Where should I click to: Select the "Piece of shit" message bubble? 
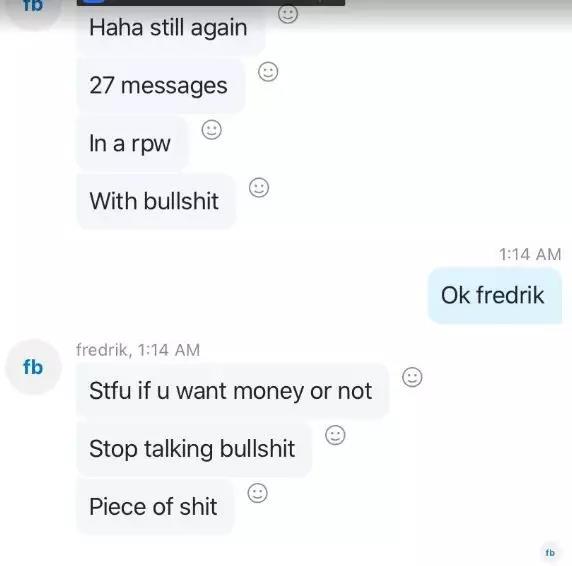click(155, 507)
